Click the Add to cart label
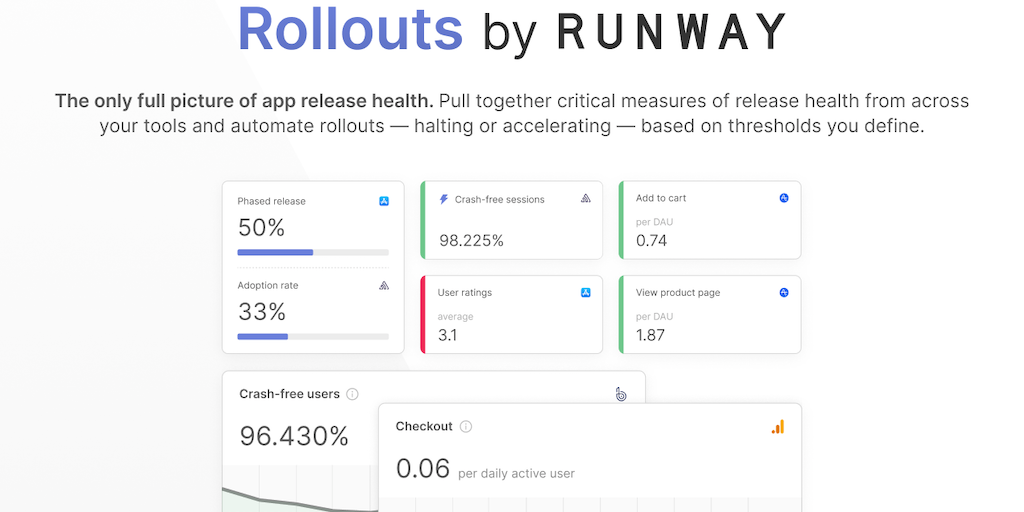 (x=661, y=198)
